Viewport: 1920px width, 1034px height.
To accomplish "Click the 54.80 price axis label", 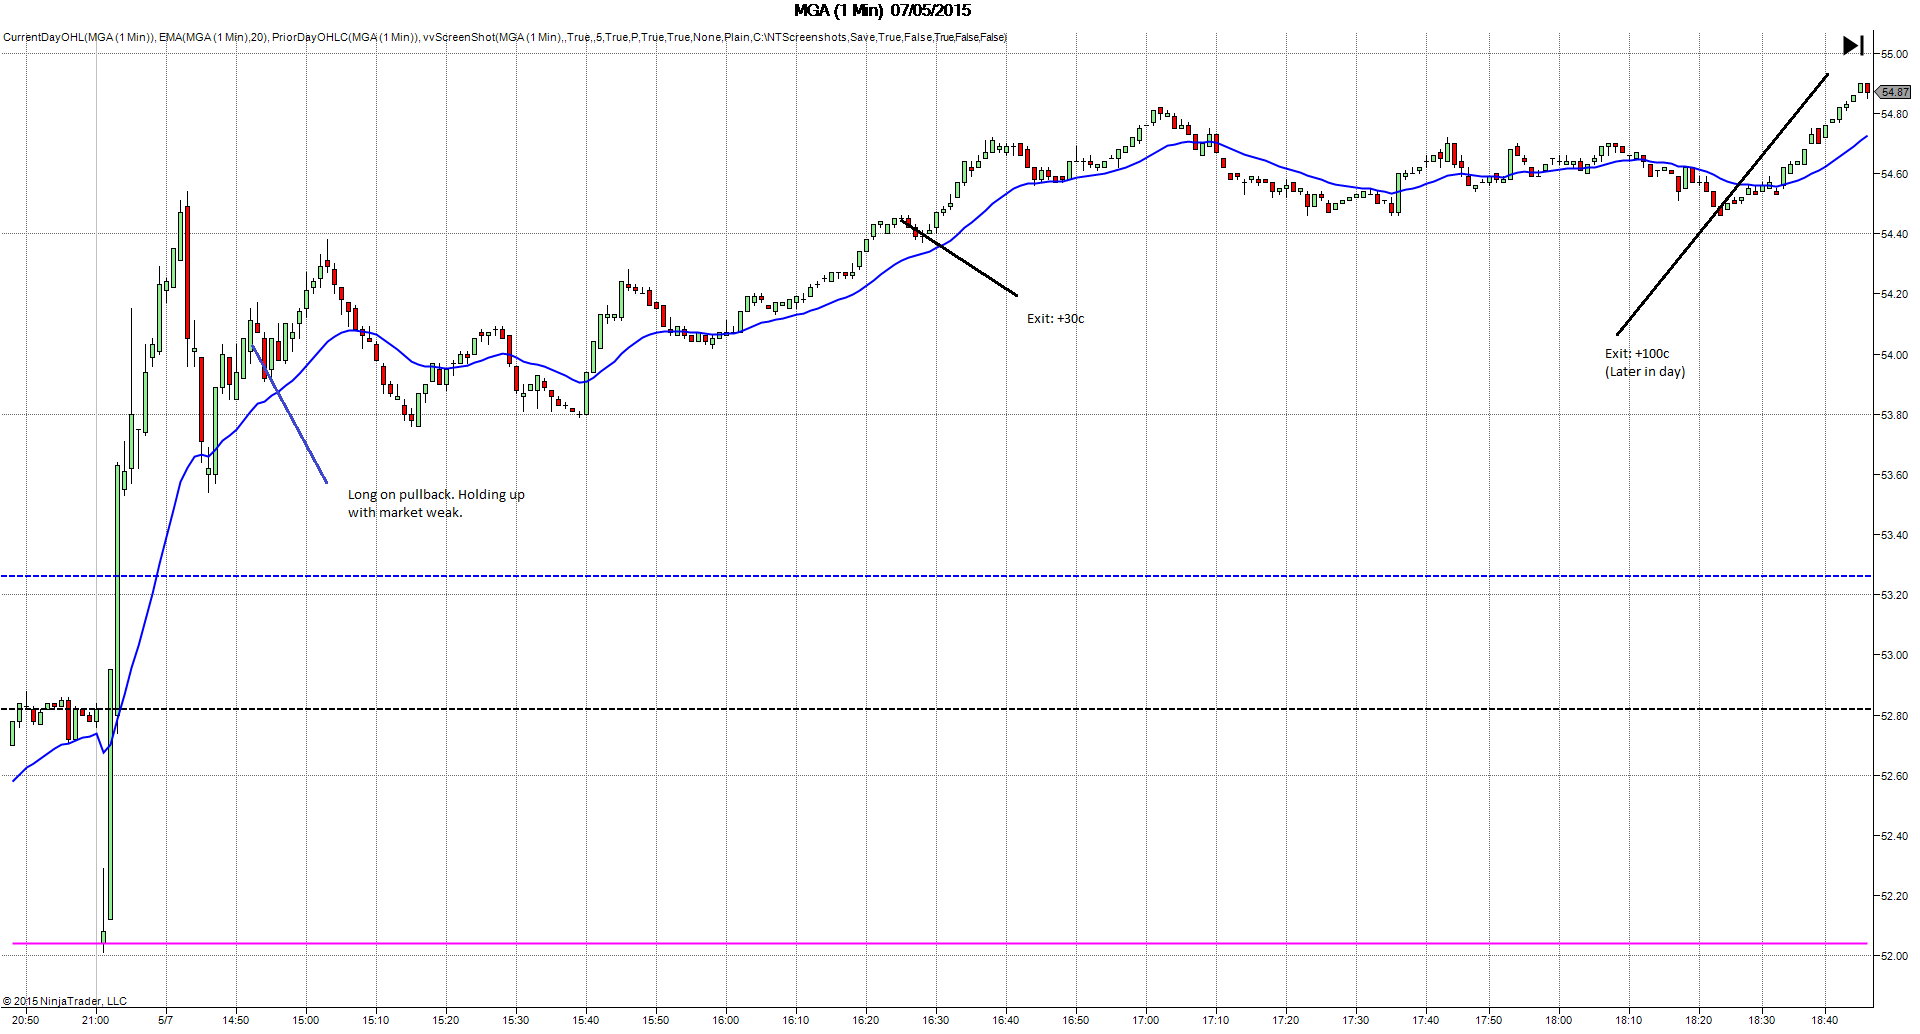I will coord(1894,114).
